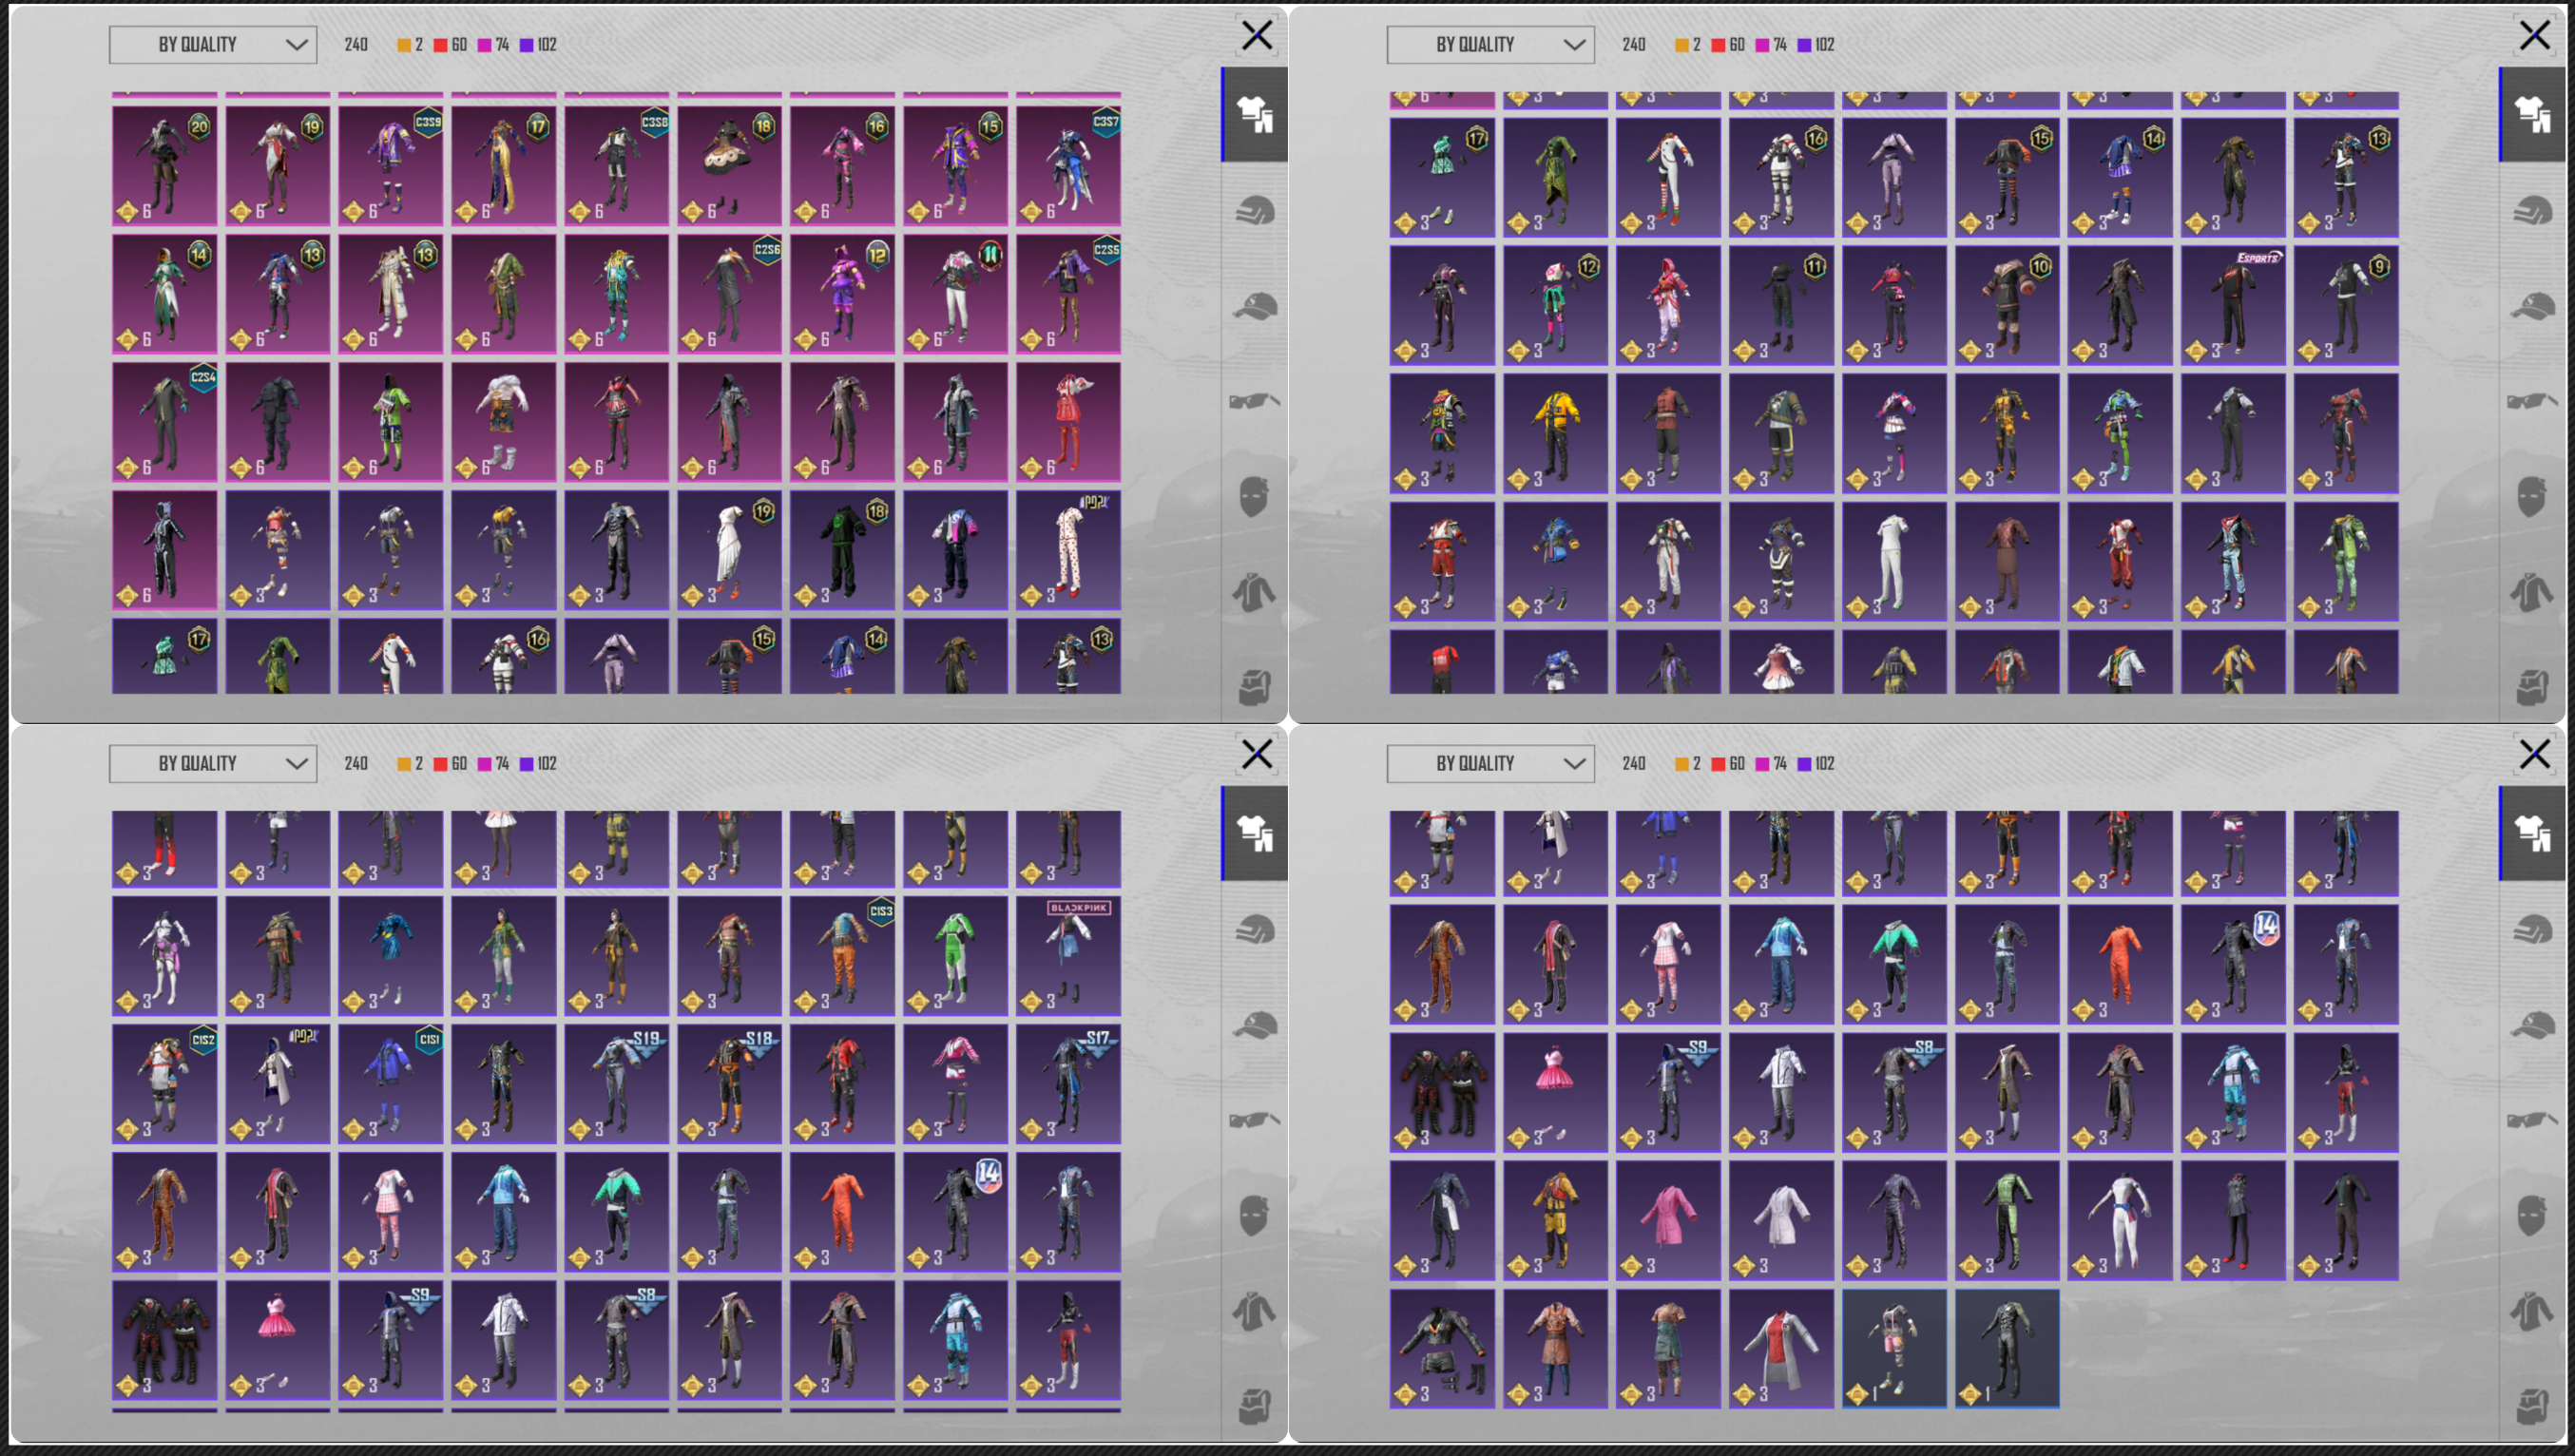This screenshot has width=2575, height=1456.
Task: Click the red quality swatch in top-right panel
Action: point(1718,45)
